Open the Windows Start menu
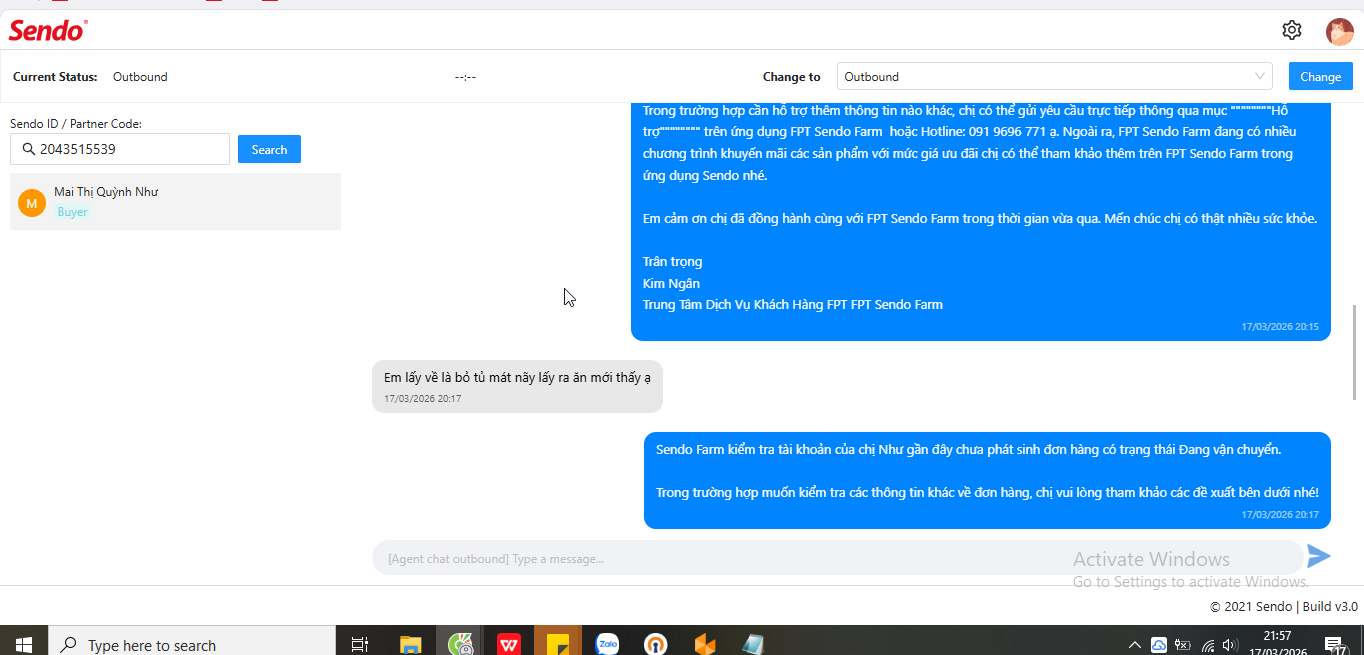This screenshot has height=655, width=1364. pos(24,645)
